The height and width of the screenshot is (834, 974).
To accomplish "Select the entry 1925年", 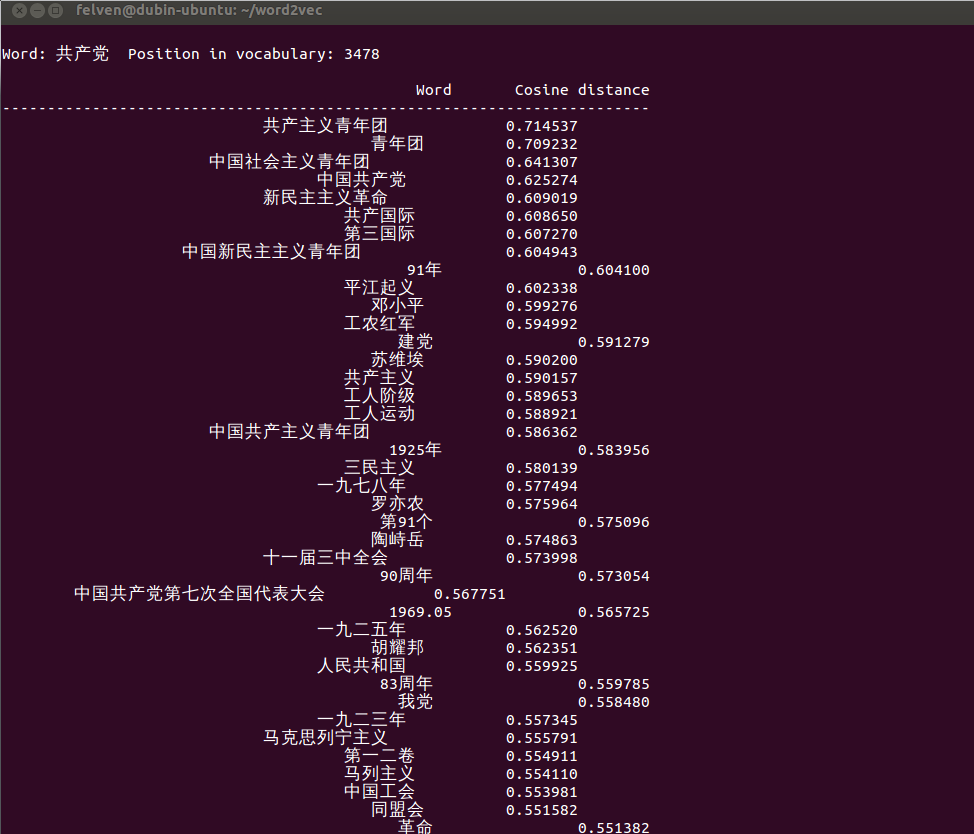I will coord(415,450).
